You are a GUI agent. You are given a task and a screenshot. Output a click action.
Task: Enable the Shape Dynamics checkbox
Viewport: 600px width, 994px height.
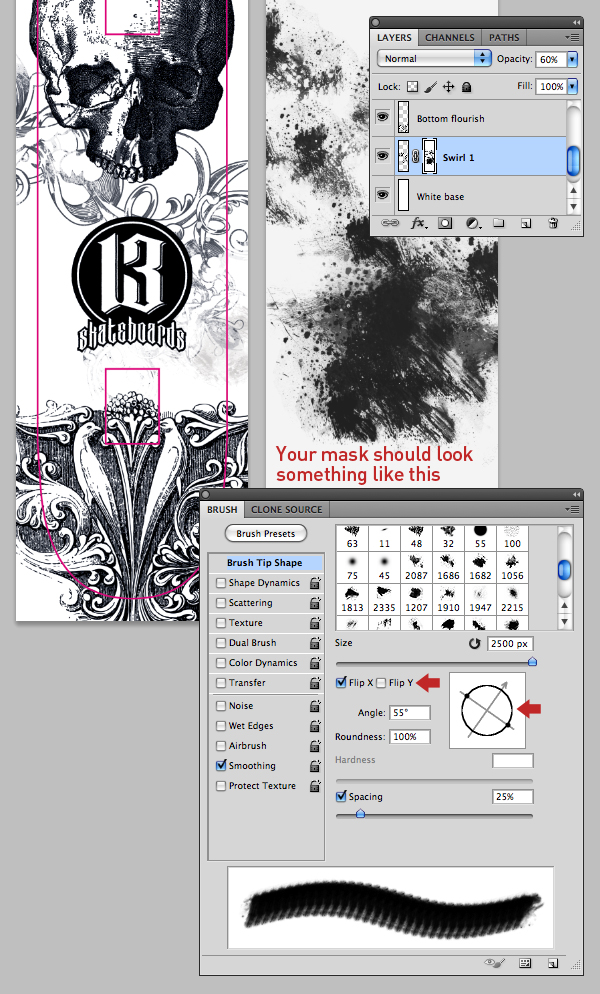click(x=221, y=583)
